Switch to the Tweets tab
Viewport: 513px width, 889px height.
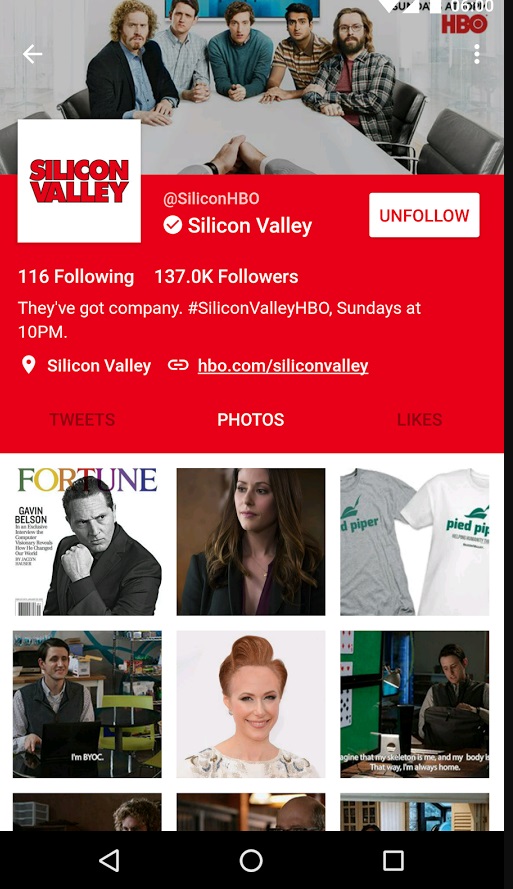coord(82,420)
